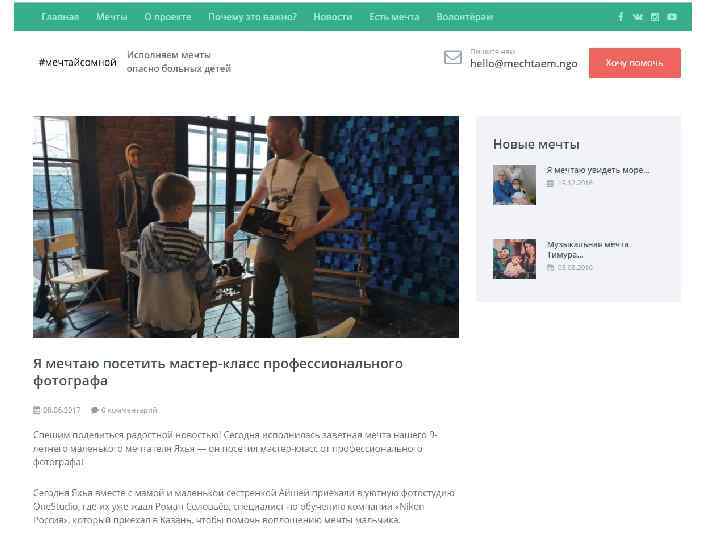
Task: Open the Instagram social icon
Action: click(655, 17)
